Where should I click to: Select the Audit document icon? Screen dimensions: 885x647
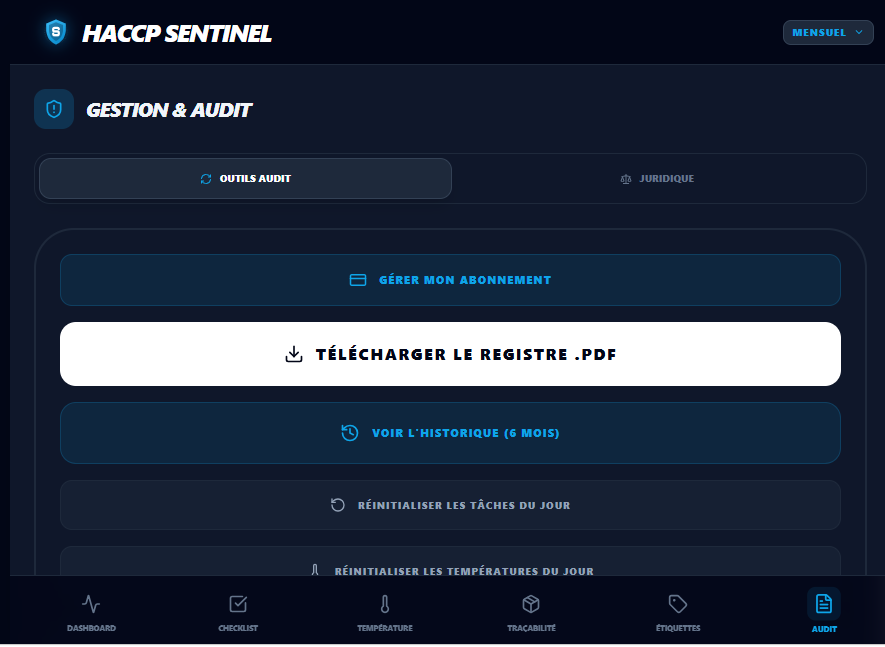pos(824,604)
